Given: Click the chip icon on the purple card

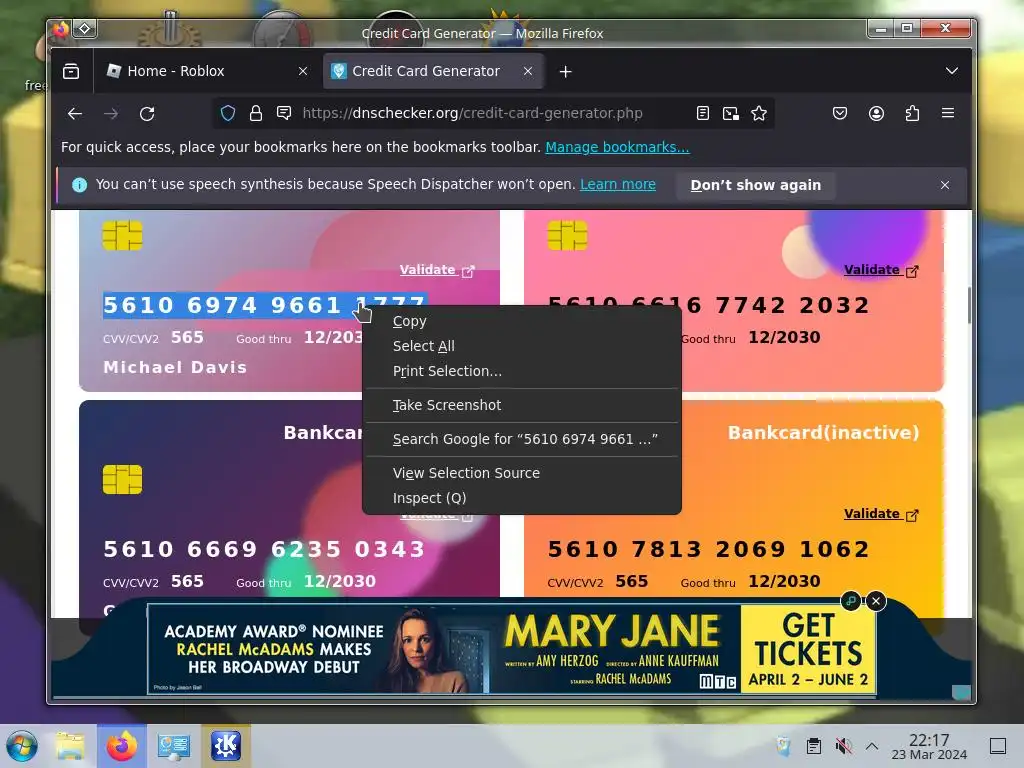Looking at the screenshot, I should (x=122, y=480).
